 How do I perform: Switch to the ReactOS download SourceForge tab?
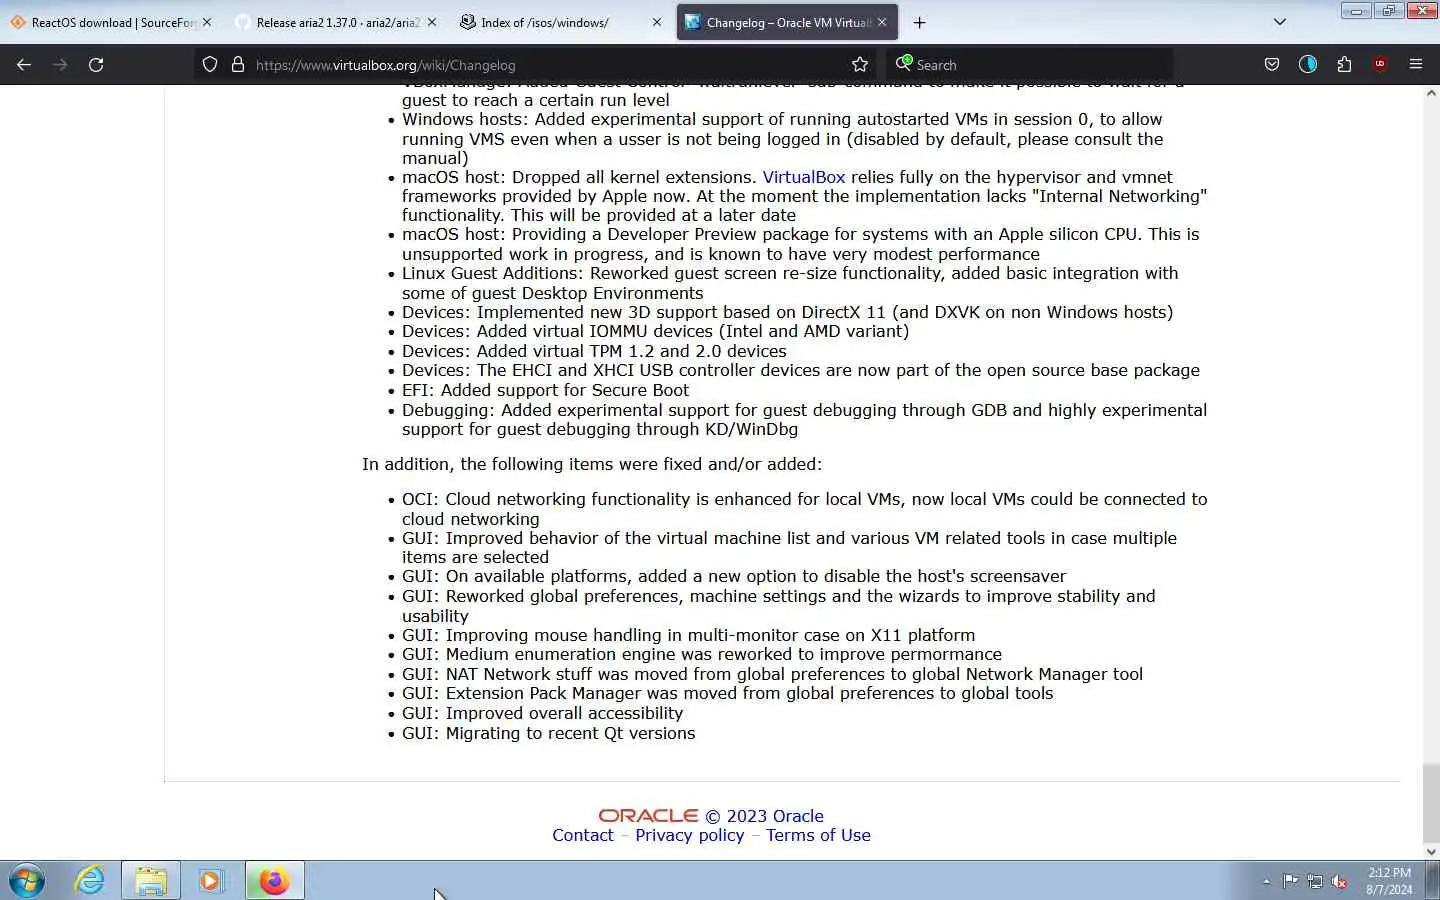pos(111,22)
